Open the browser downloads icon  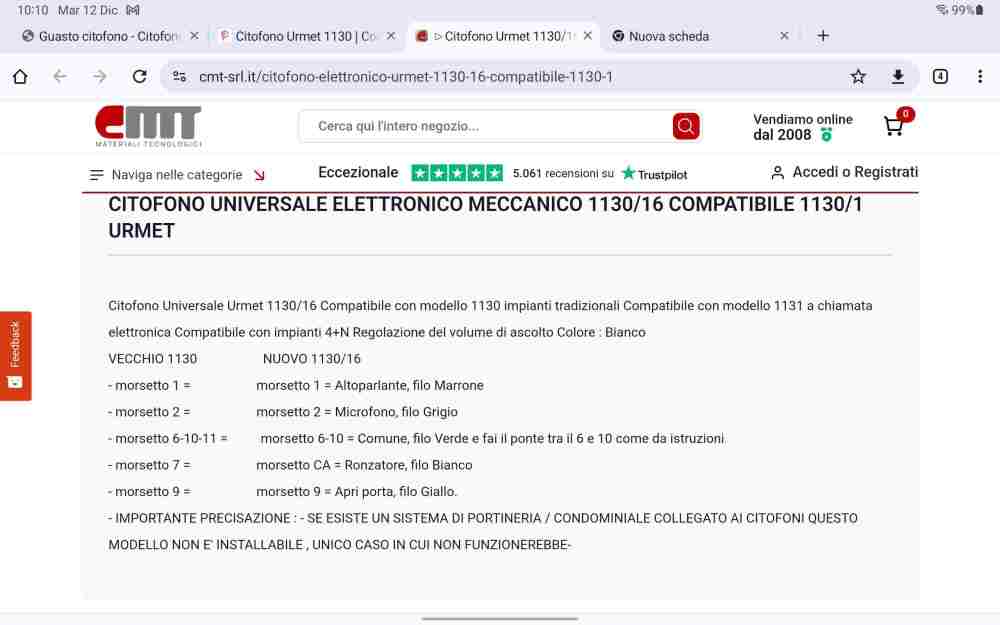898,77
